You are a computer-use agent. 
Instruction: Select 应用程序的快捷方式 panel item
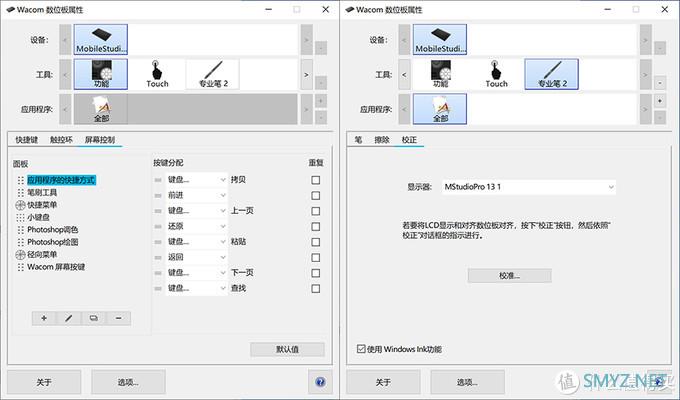[61, 180]
